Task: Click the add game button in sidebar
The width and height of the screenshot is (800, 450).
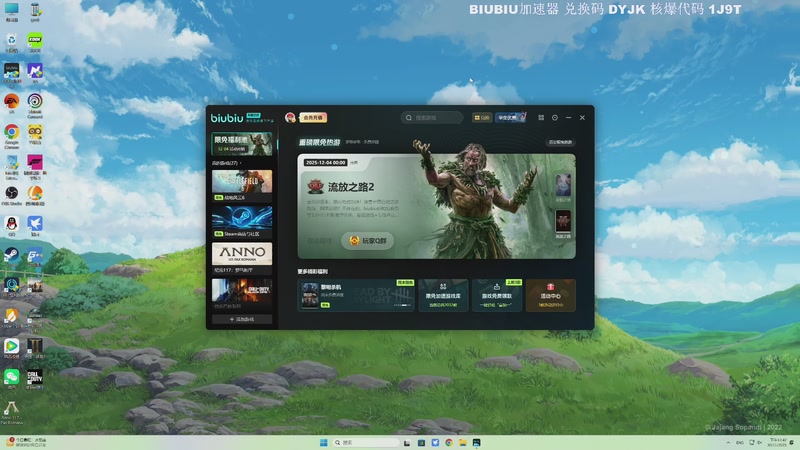Action: click(242, 319)
